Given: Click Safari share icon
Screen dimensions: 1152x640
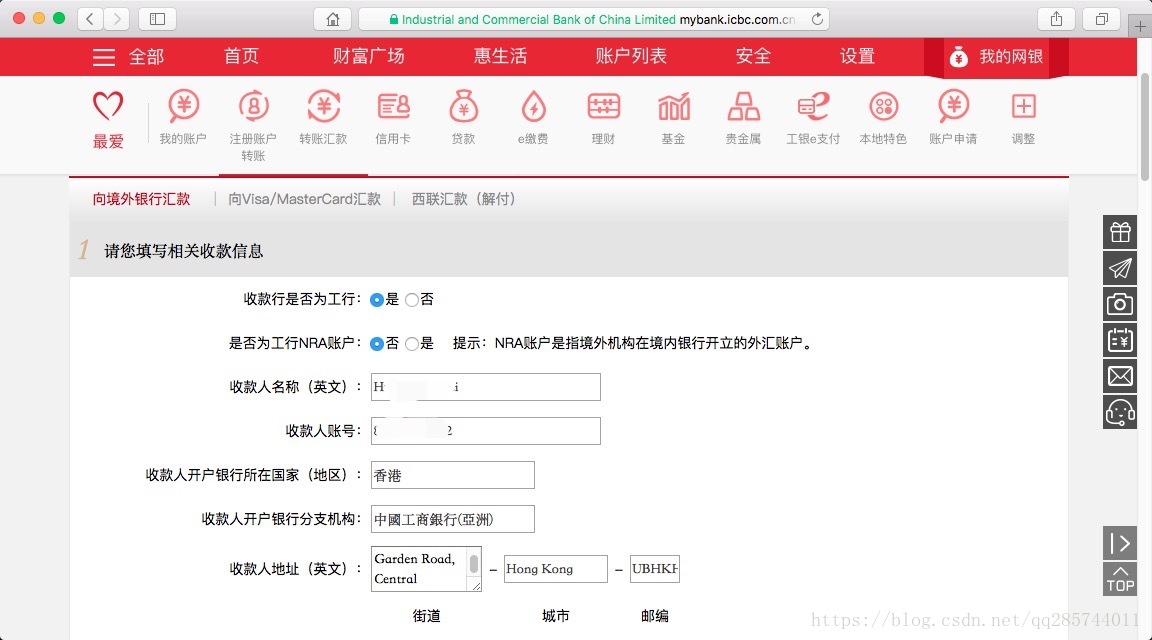Looking at the screenshot, I should (1056, 19).
